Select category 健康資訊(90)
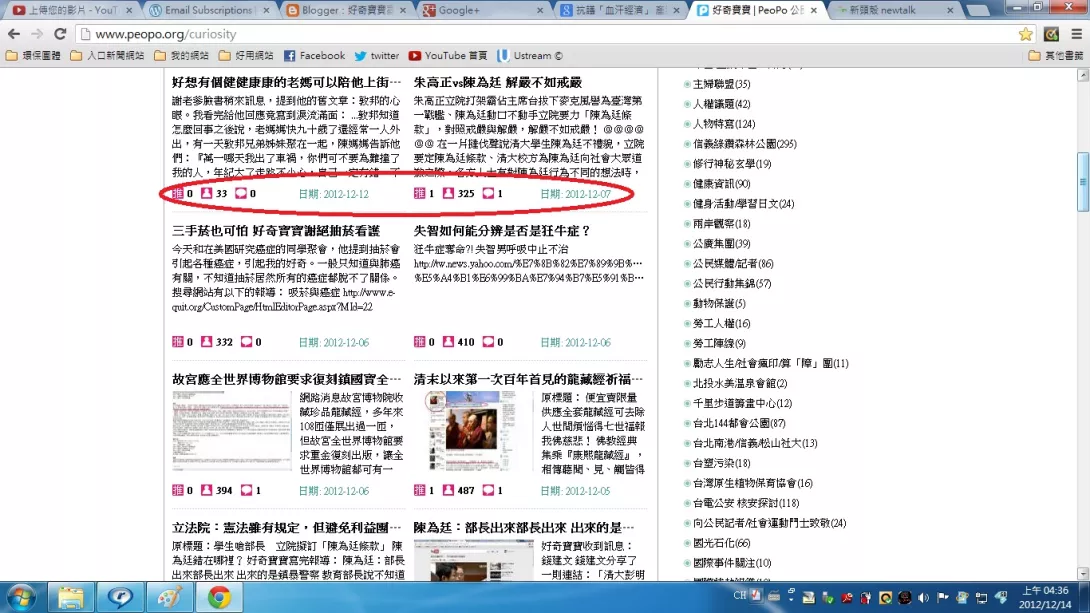The height and width of the screenshot is (613, 1090). (722, 184)
